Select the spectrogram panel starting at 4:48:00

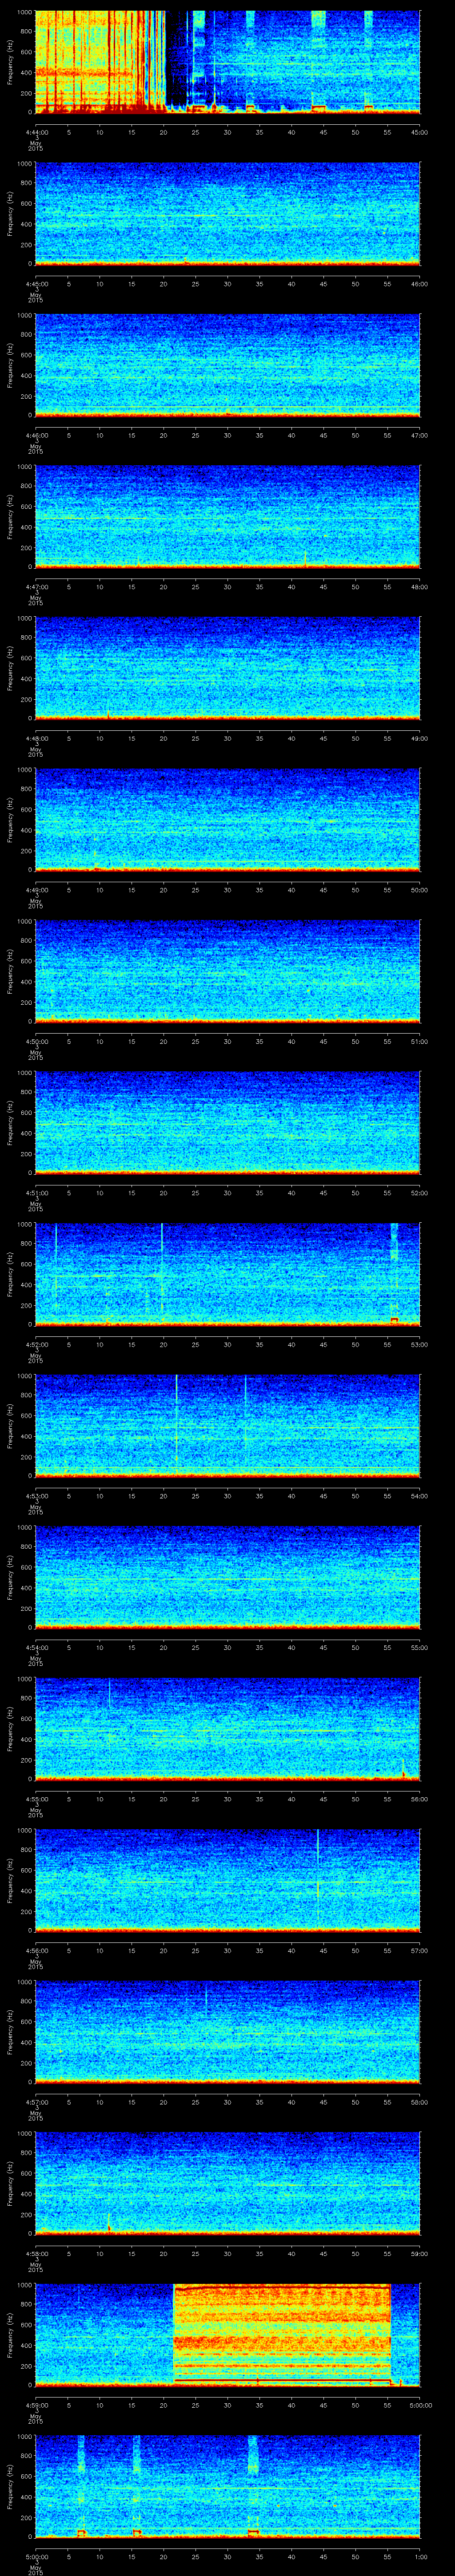coord(227,668)
